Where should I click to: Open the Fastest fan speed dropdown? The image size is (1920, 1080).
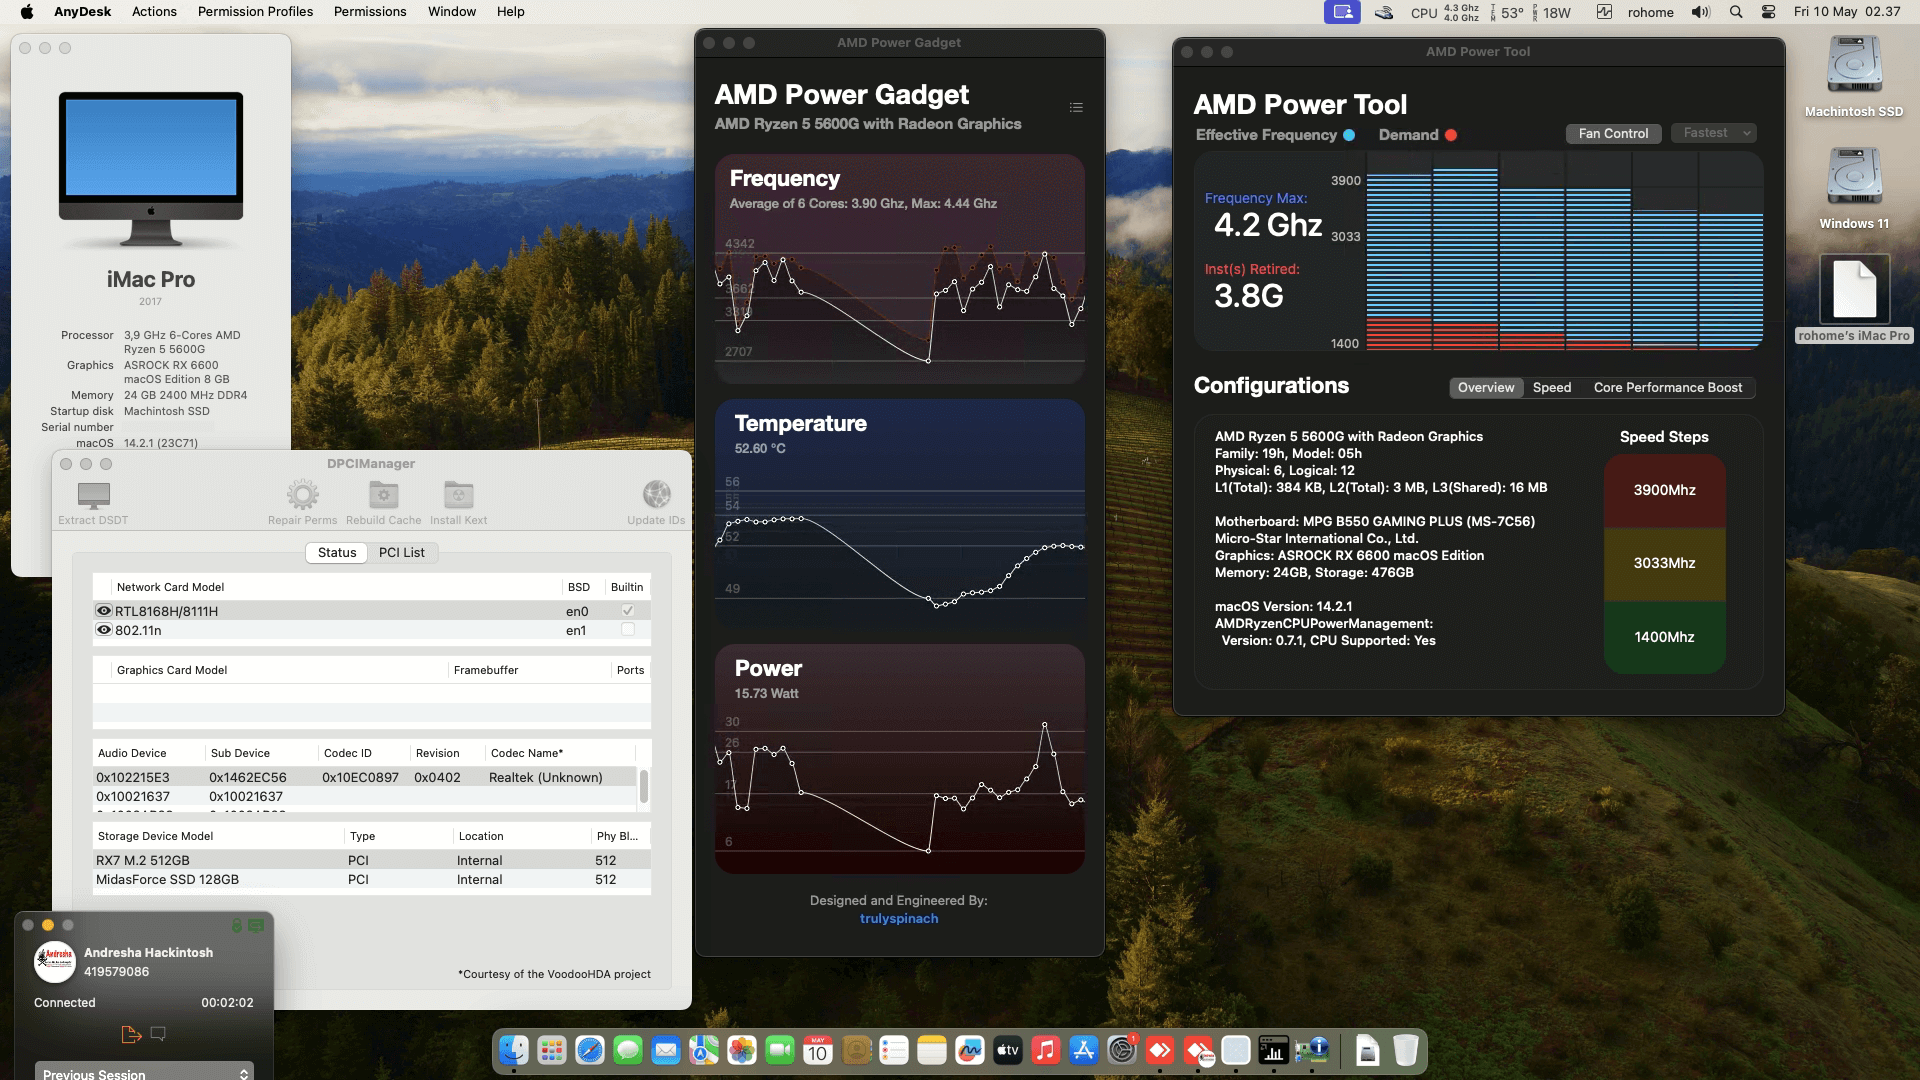pyautogui.click(x=1713, y=133)
